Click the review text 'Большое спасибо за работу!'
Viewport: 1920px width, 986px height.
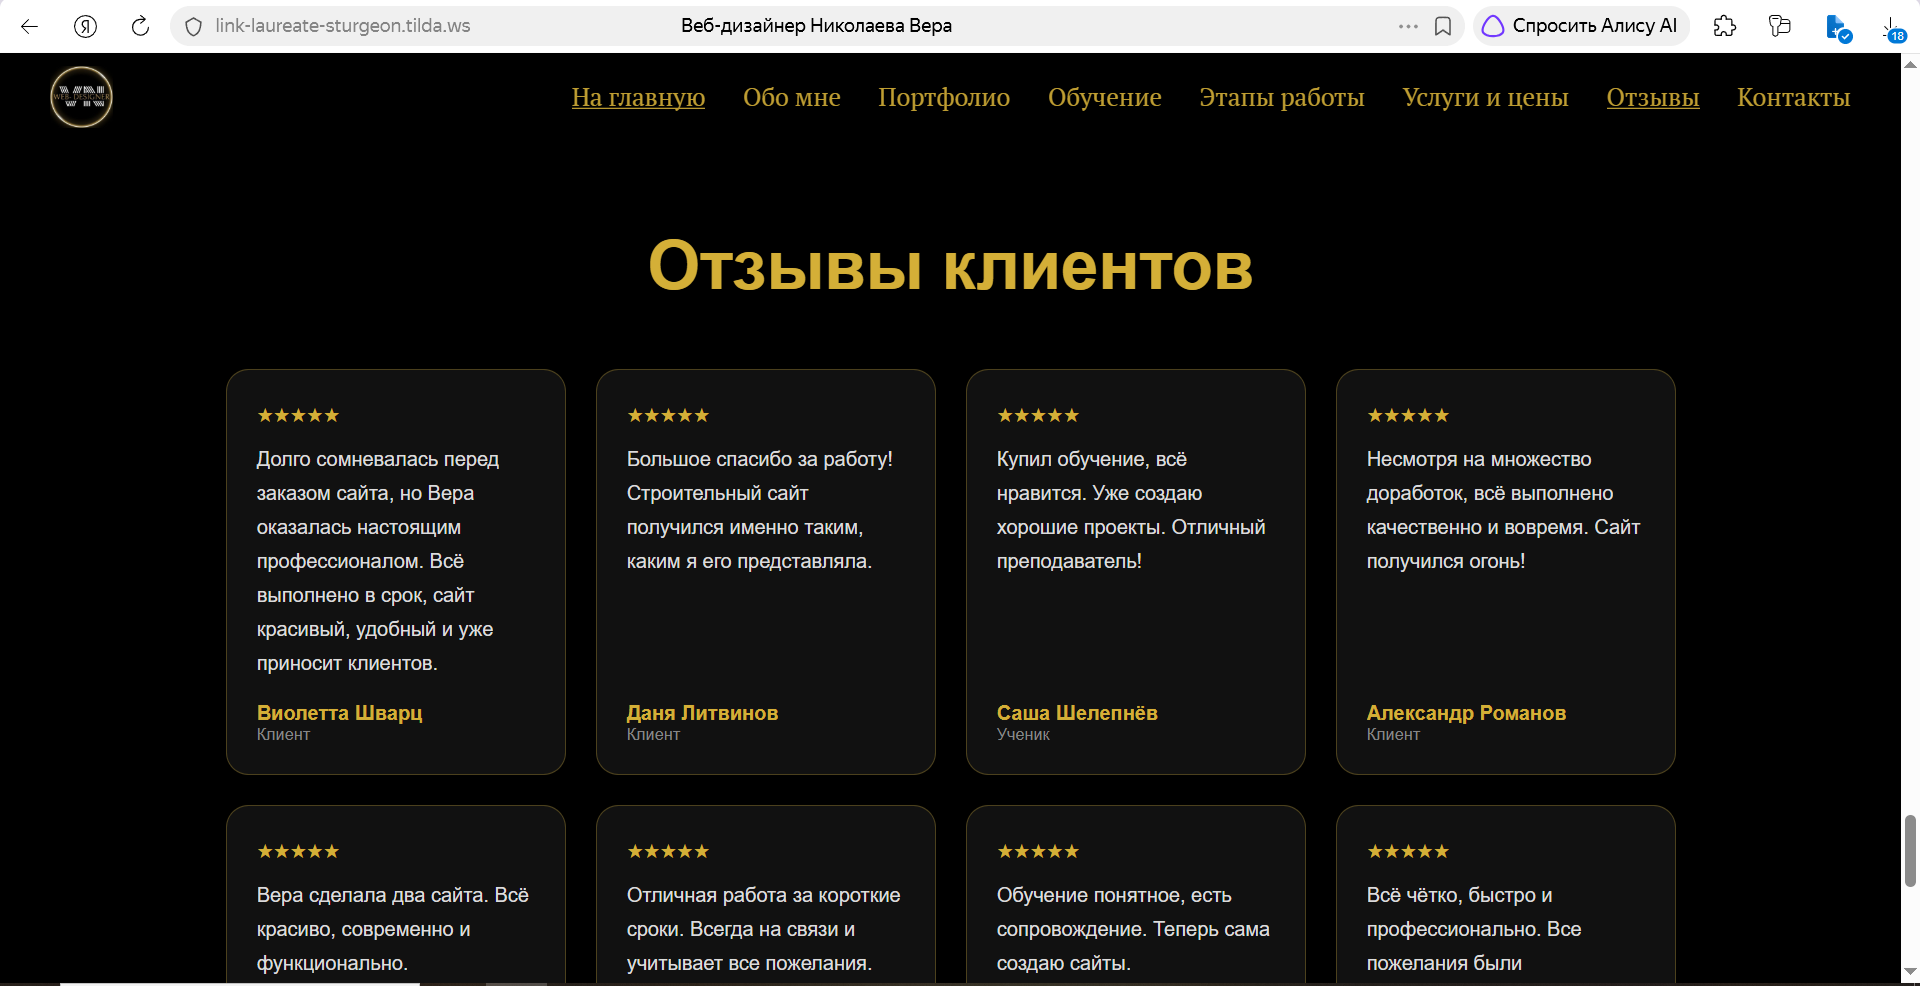point(760,510)
